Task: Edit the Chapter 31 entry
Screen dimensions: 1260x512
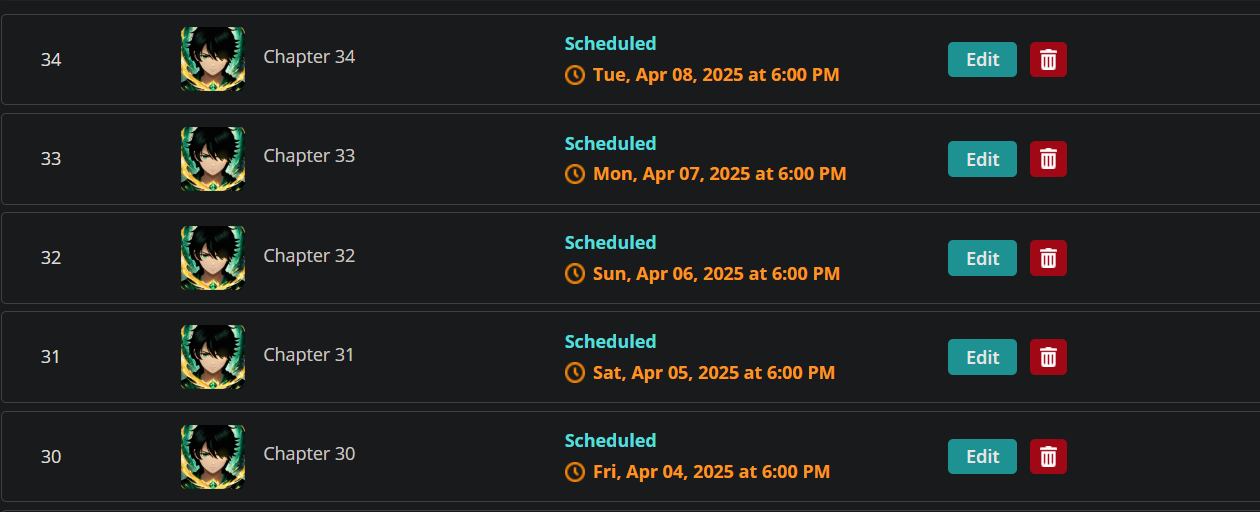Action: point(982,357)
